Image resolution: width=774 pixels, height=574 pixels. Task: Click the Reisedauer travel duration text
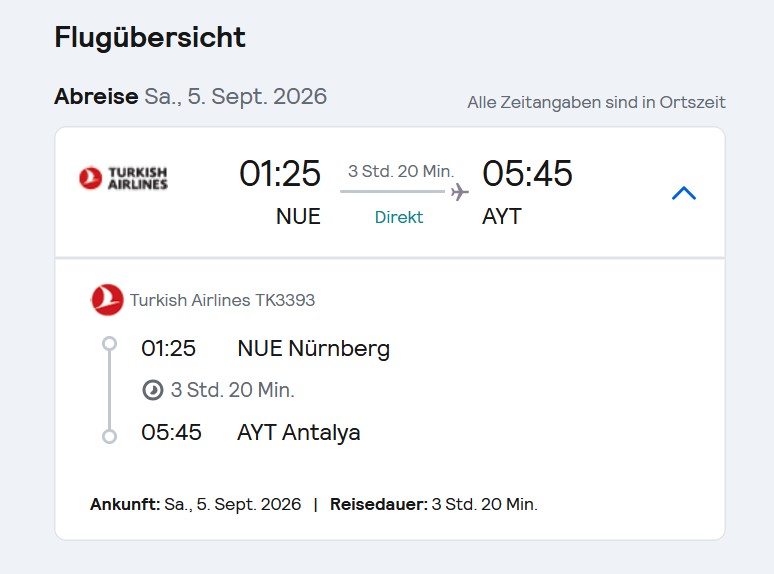point(434,504)
